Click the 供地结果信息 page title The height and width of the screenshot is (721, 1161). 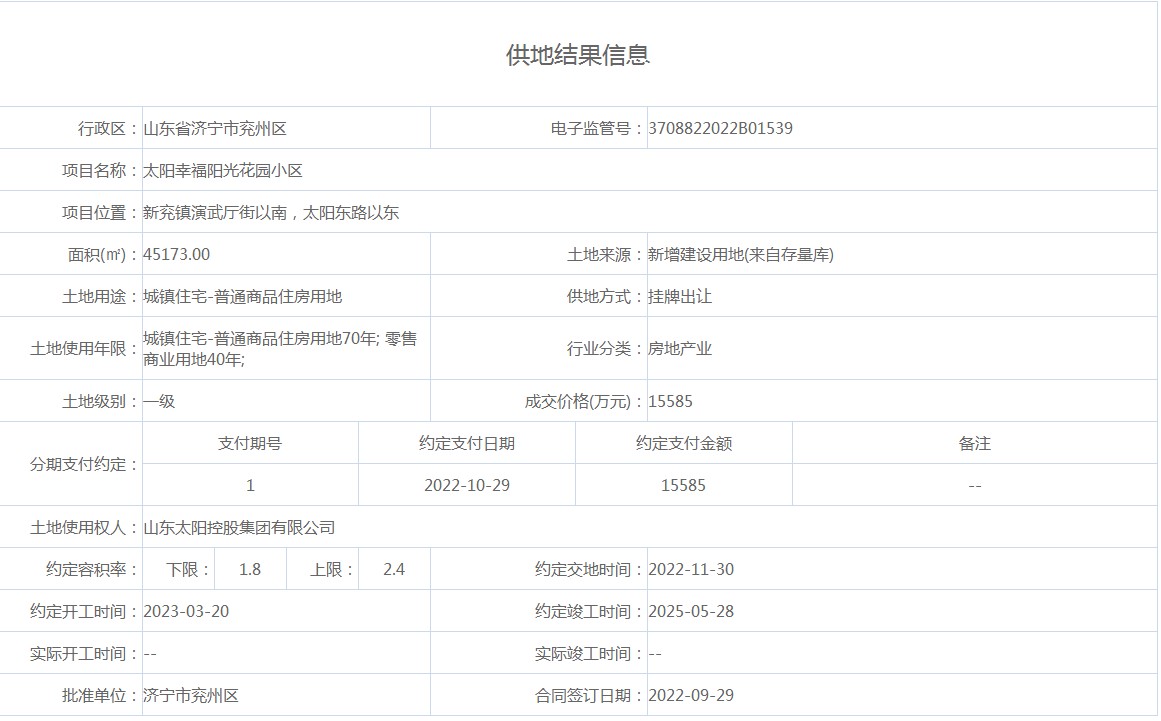click(x=578, y=55)
